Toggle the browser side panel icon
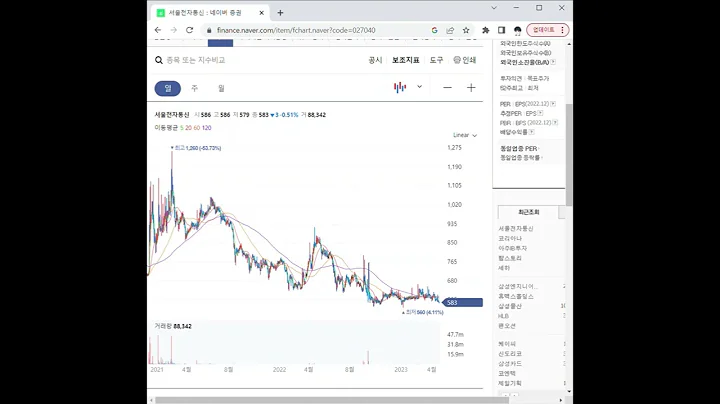 [x=501, y=30]
